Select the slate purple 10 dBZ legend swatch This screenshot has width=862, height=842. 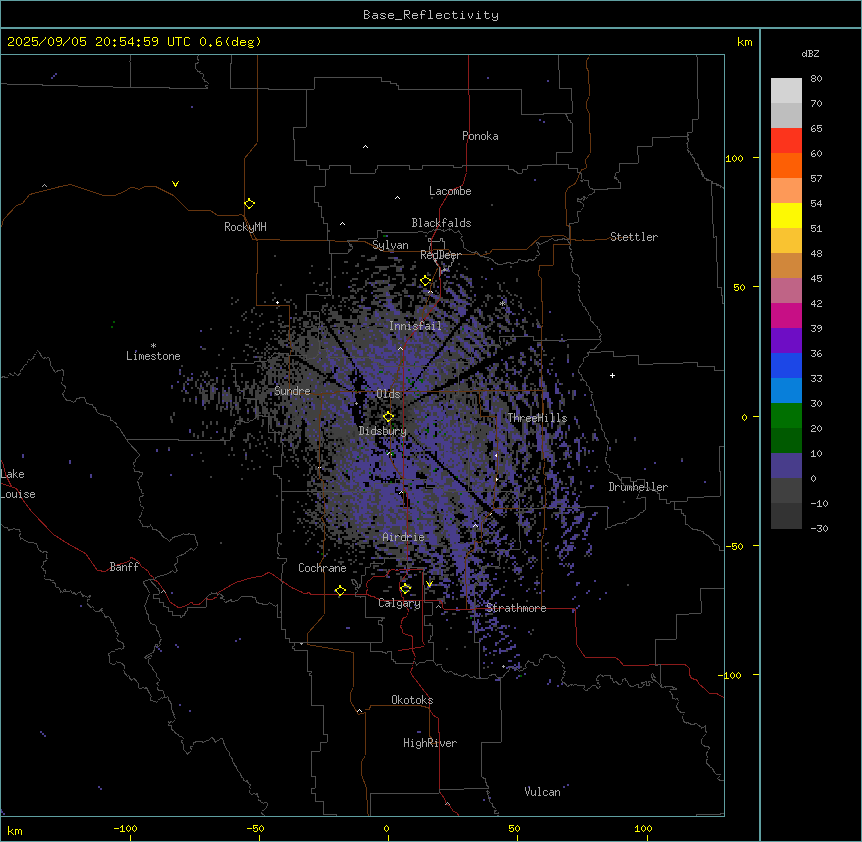tap(786, 466)
